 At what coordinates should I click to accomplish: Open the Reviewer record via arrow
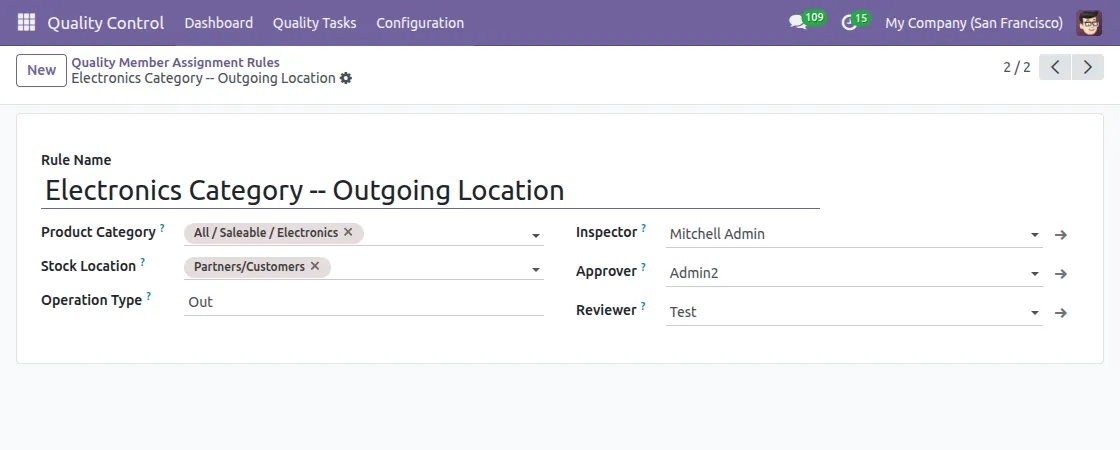pyautogui.click(x=1061, y=313)
